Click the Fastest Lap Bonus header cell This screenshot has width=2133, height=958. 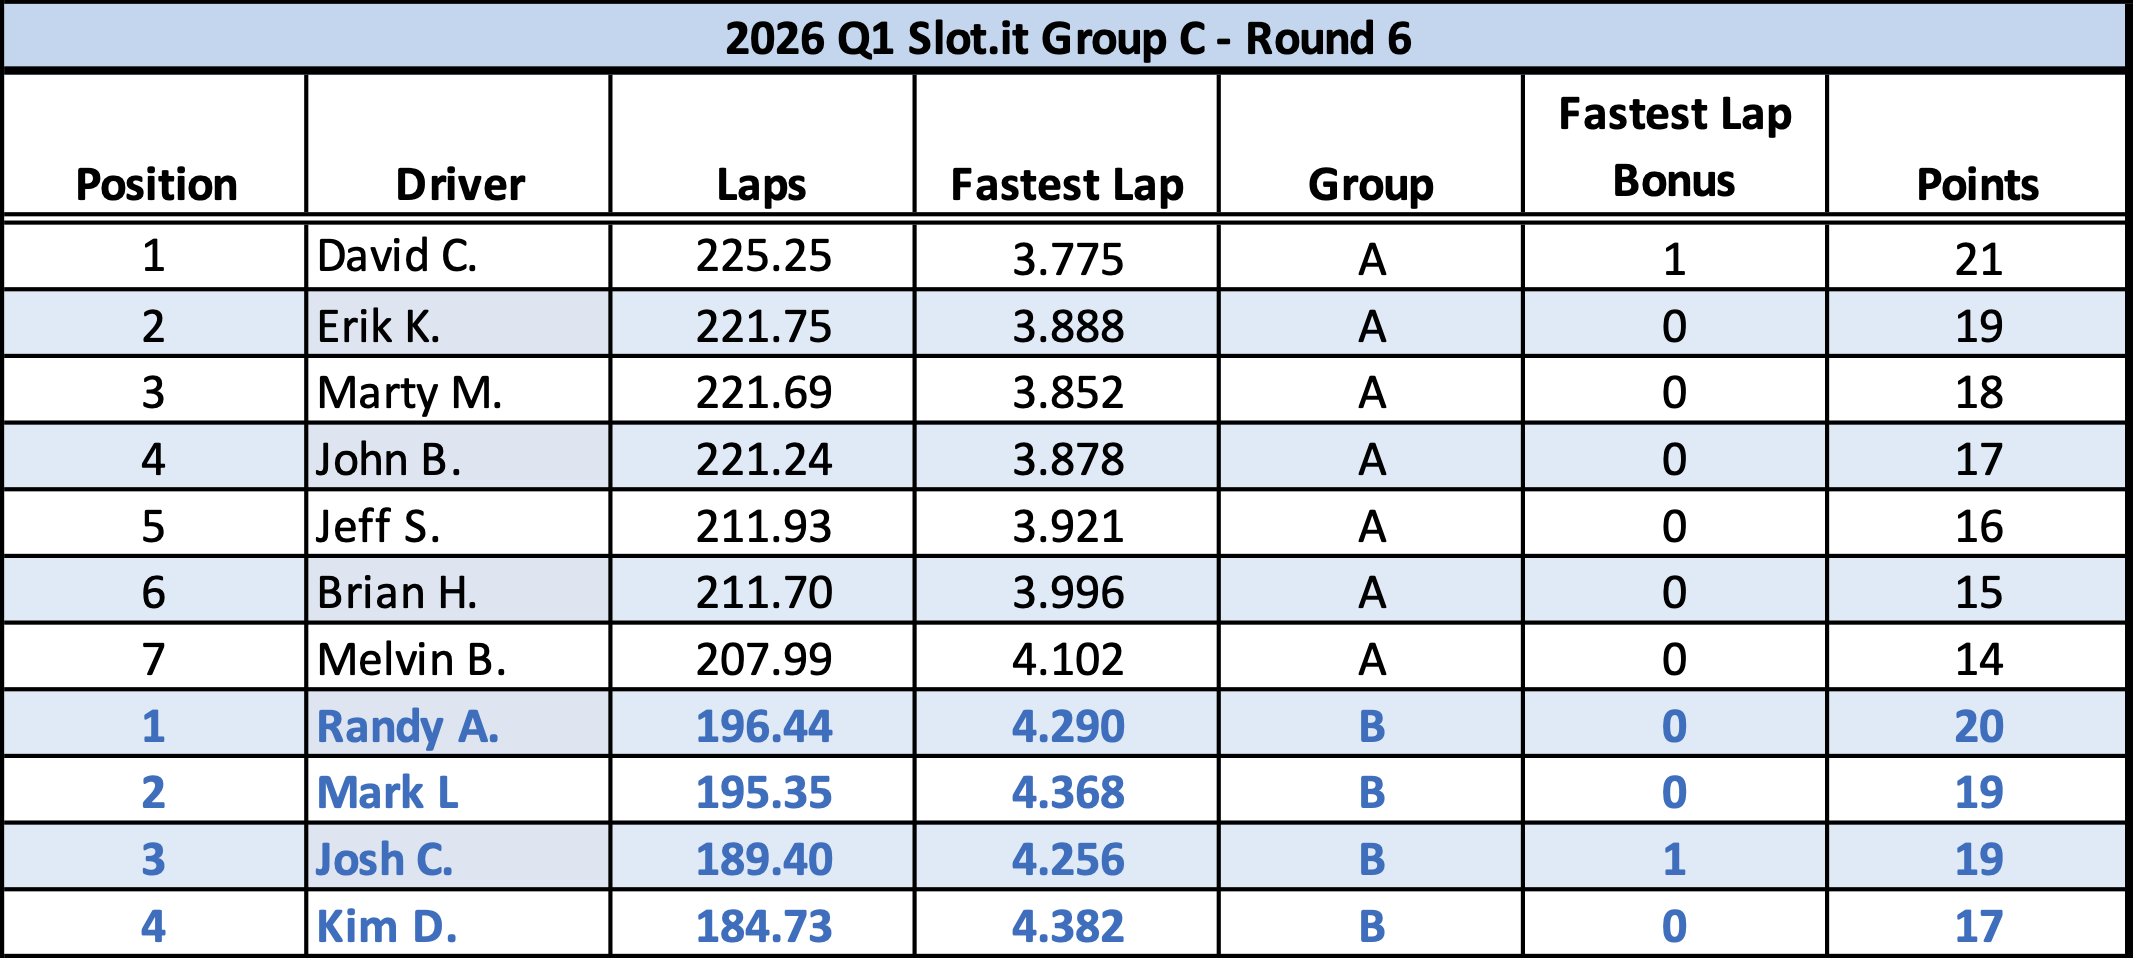1674,147
